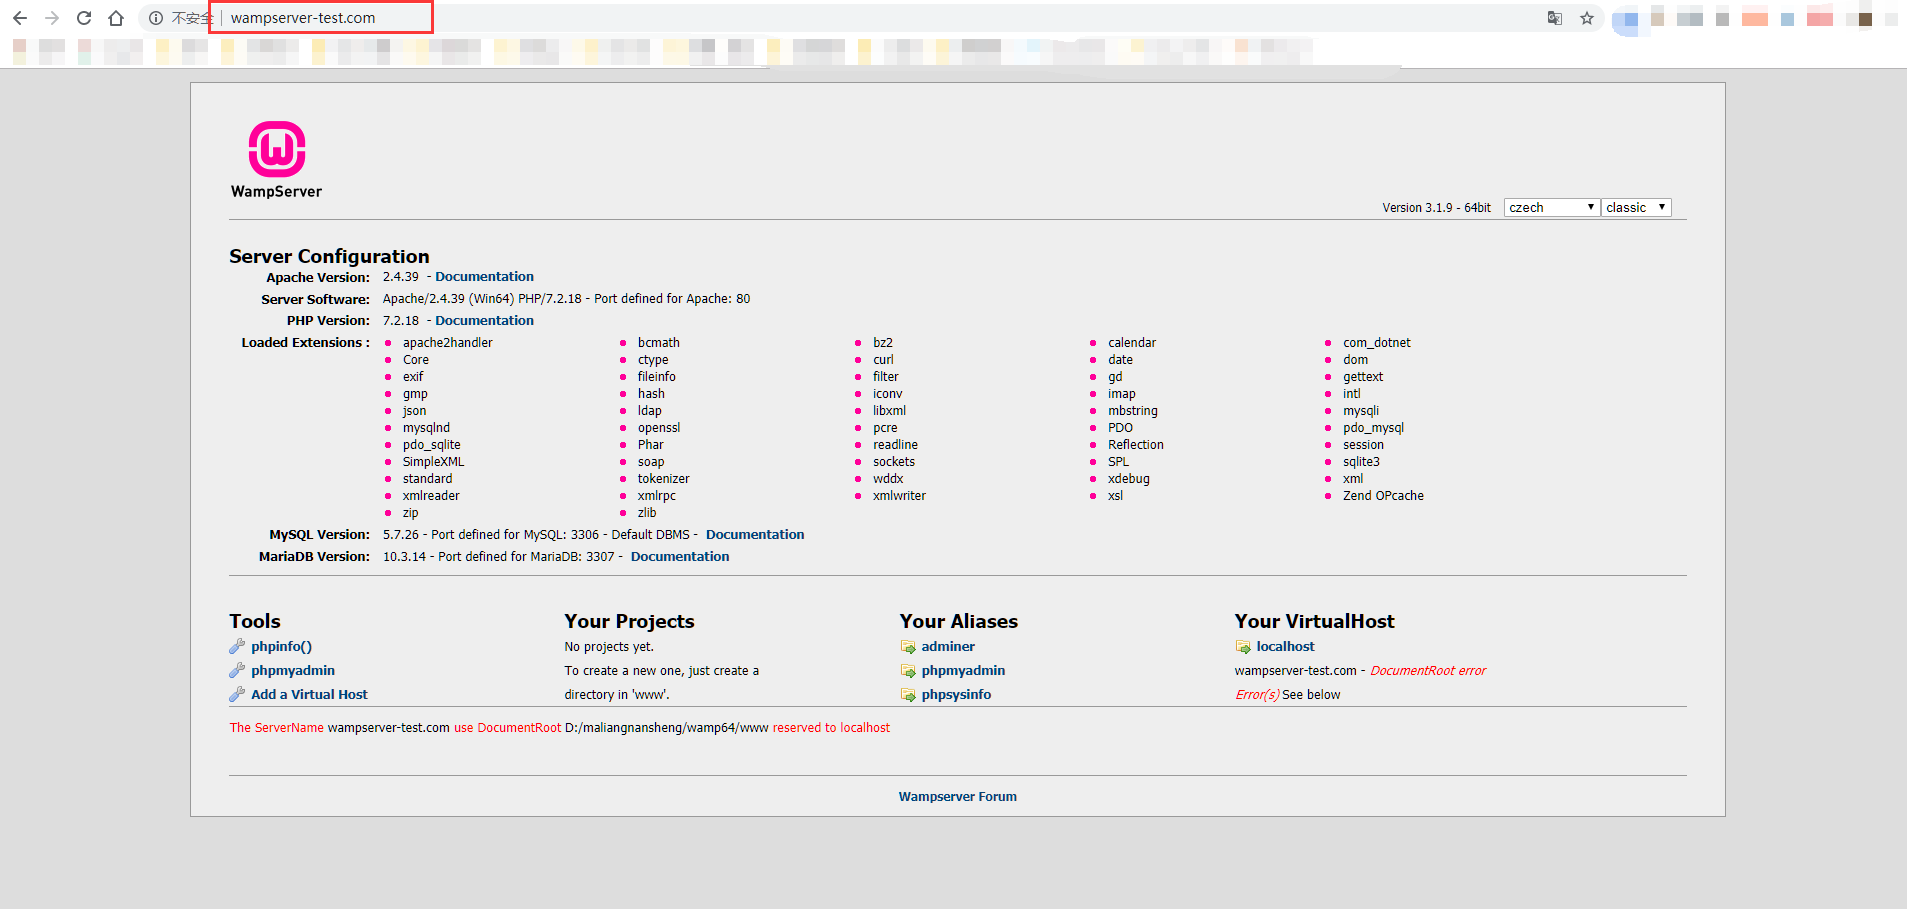Open the adminer alias link
This screenshot has height=909, width=1907.
(948, 647)
